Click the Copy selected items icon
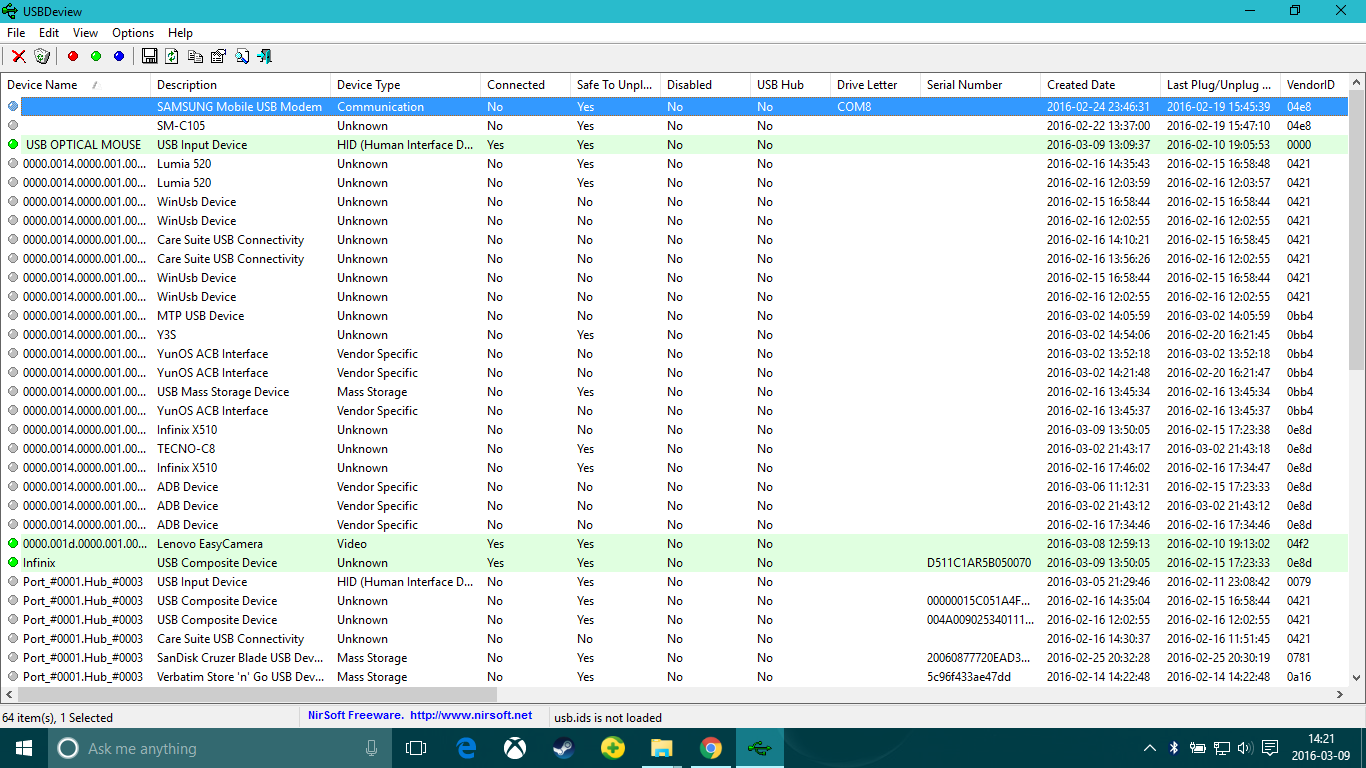Screen dimensions: 1366x768 [195, 56]
